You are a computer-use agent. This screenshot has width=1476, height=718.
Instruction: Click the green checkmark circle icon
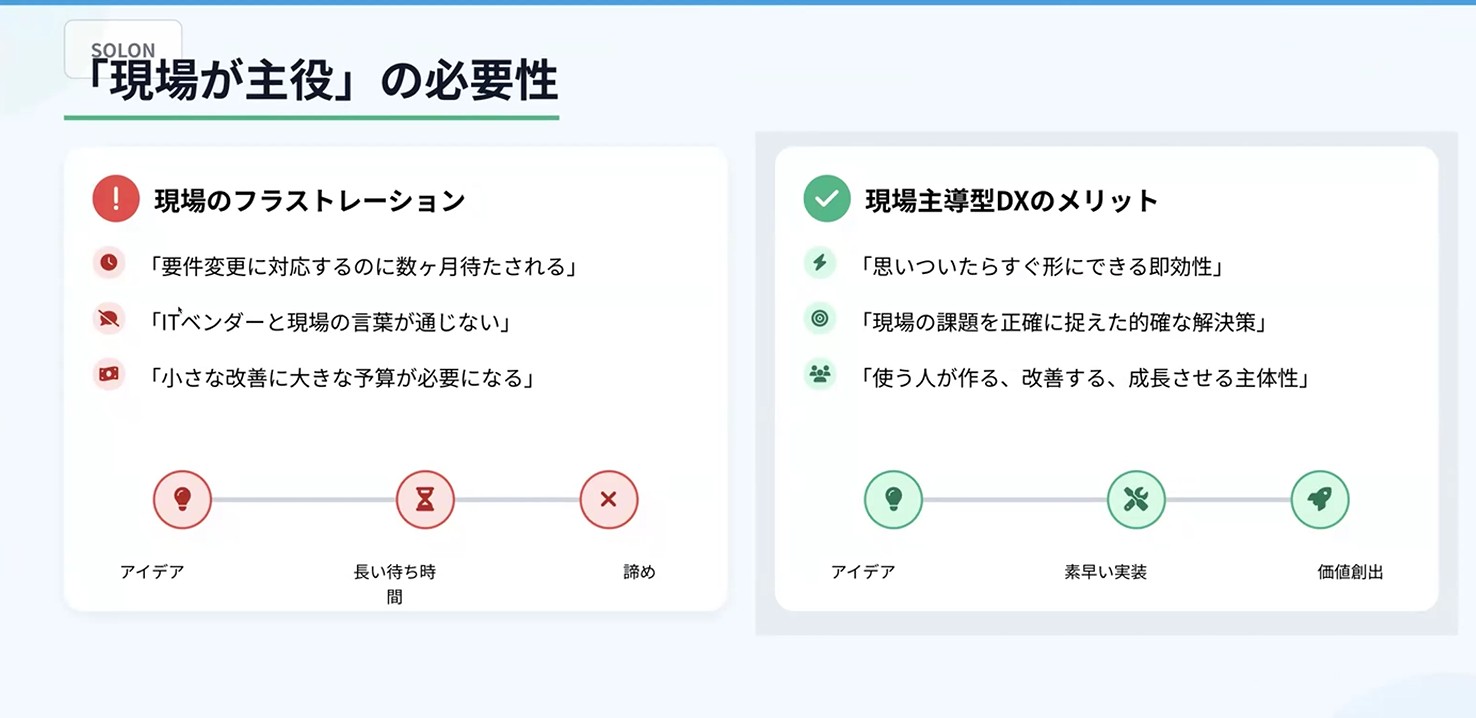[827, 199]
